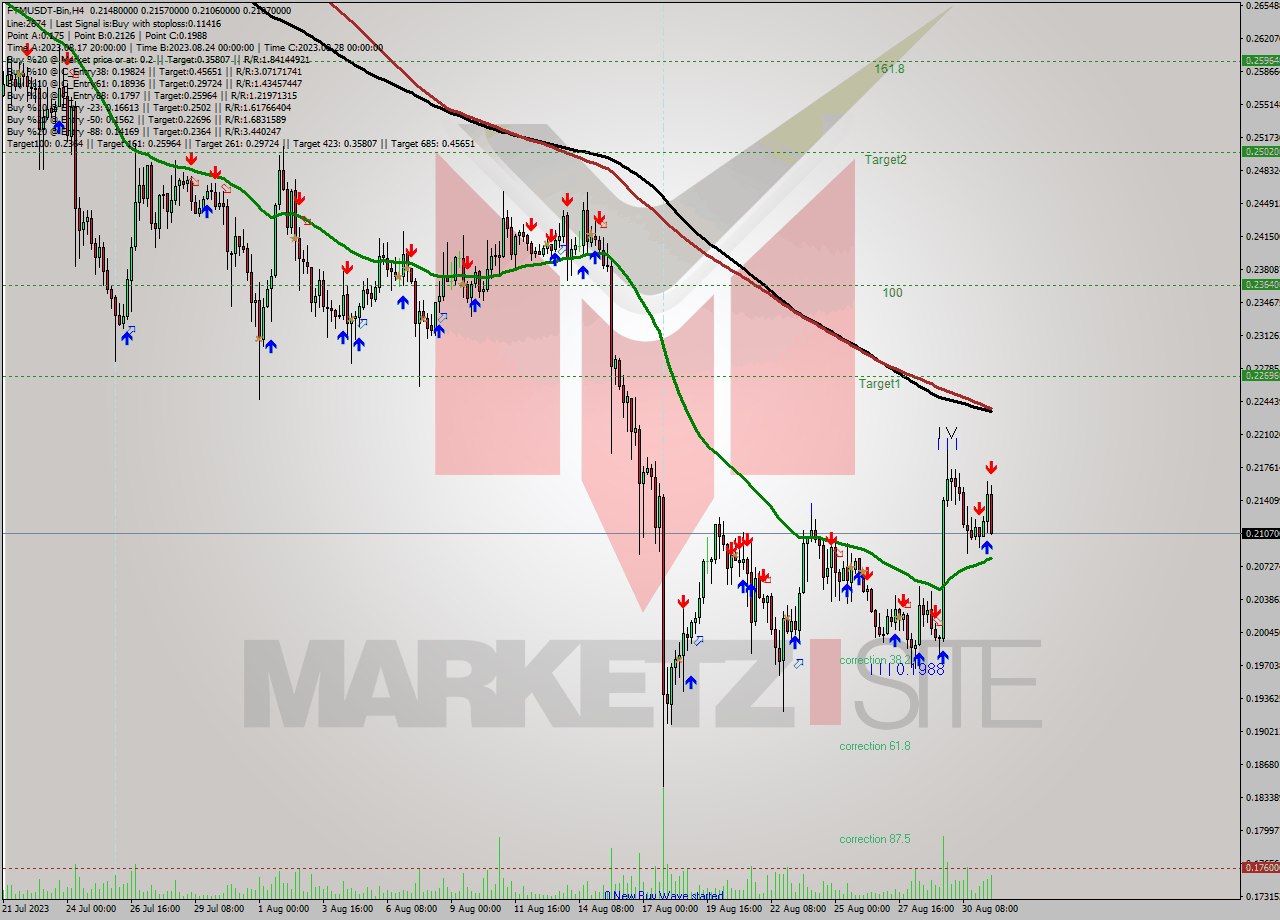Click the '26 Jul 16:00' time axis label
The height and width of the screenshot is (920, 1280).
(155, 909)
